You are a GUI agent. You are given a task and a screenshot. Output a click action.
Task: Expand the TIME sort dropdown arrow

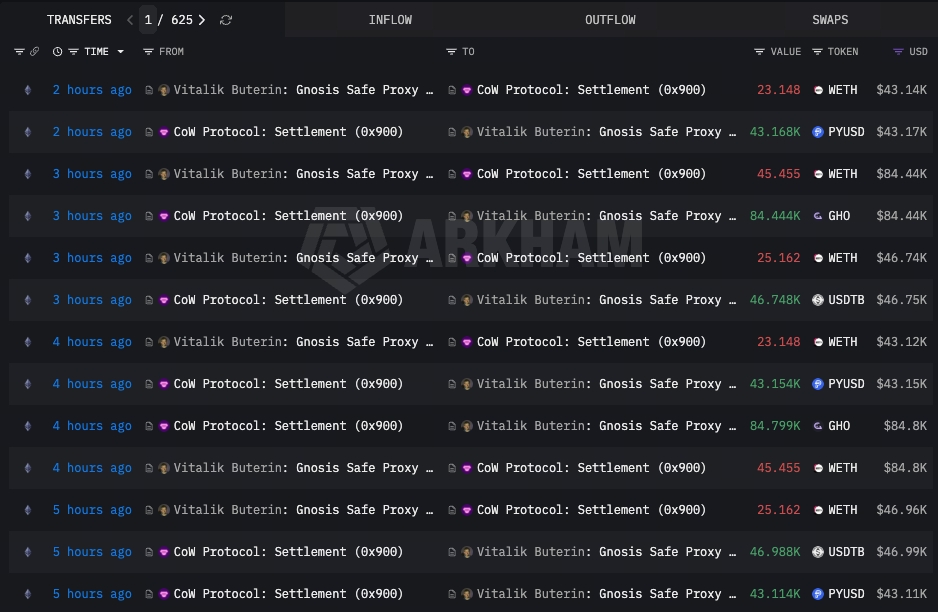pos(121,52)
